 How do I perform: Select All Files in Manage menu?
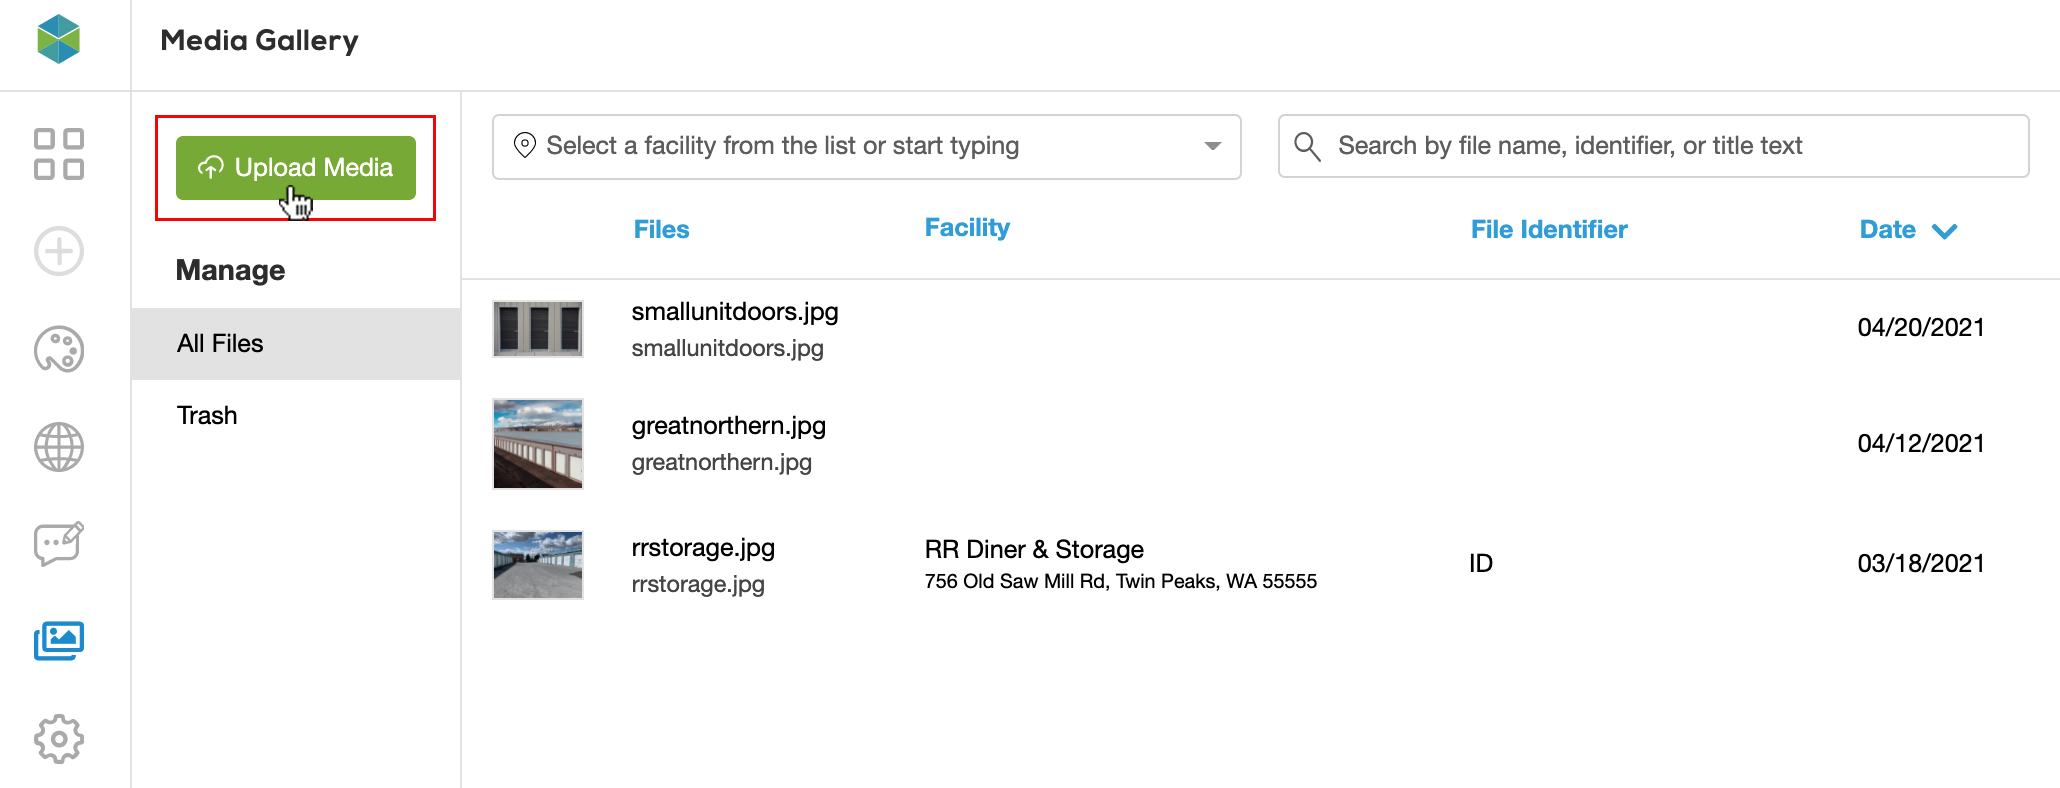(x=220, y=344)
